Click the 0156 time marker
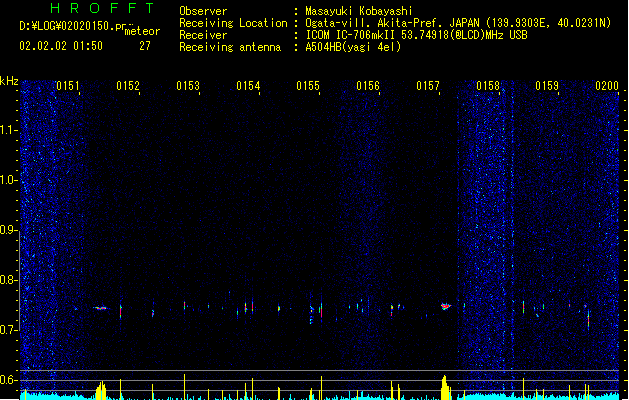The height and width of the screenshot is (400, 629). 368,86
